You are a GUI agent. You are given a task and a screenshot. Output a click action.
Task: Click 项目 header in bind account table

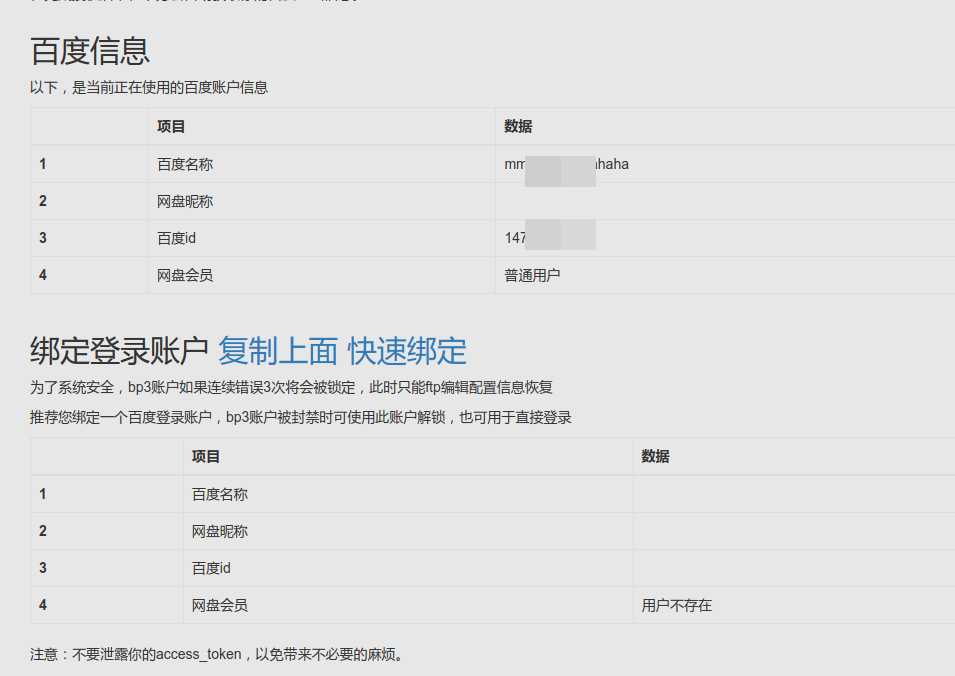[x=206, y=457]
